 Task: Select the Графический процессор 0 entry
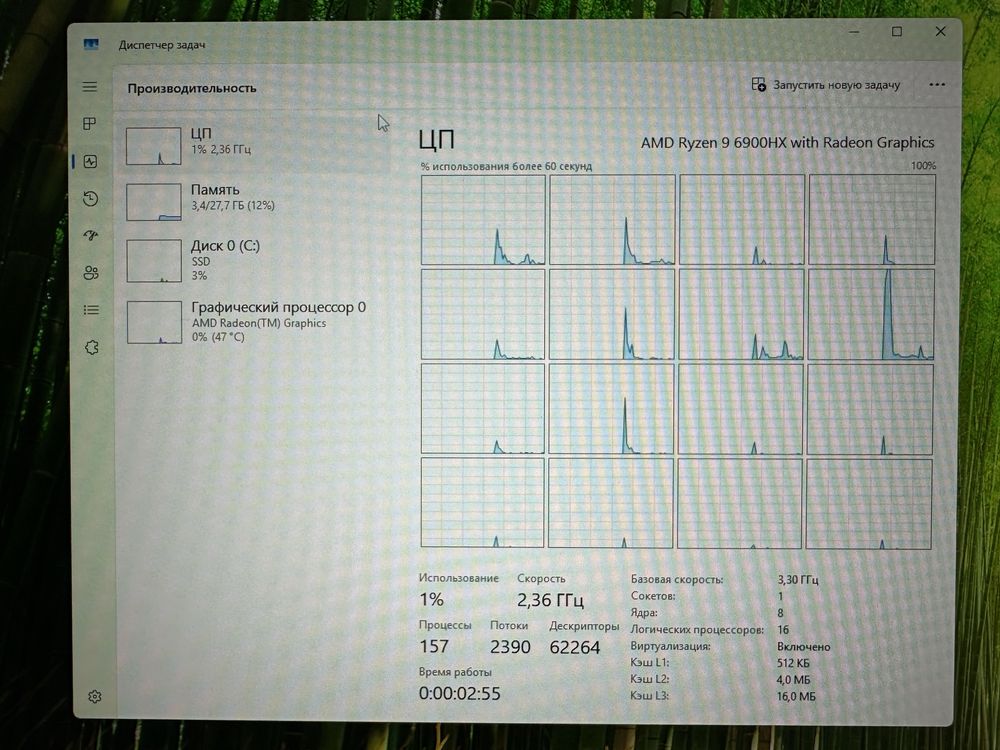click(253, 322)
